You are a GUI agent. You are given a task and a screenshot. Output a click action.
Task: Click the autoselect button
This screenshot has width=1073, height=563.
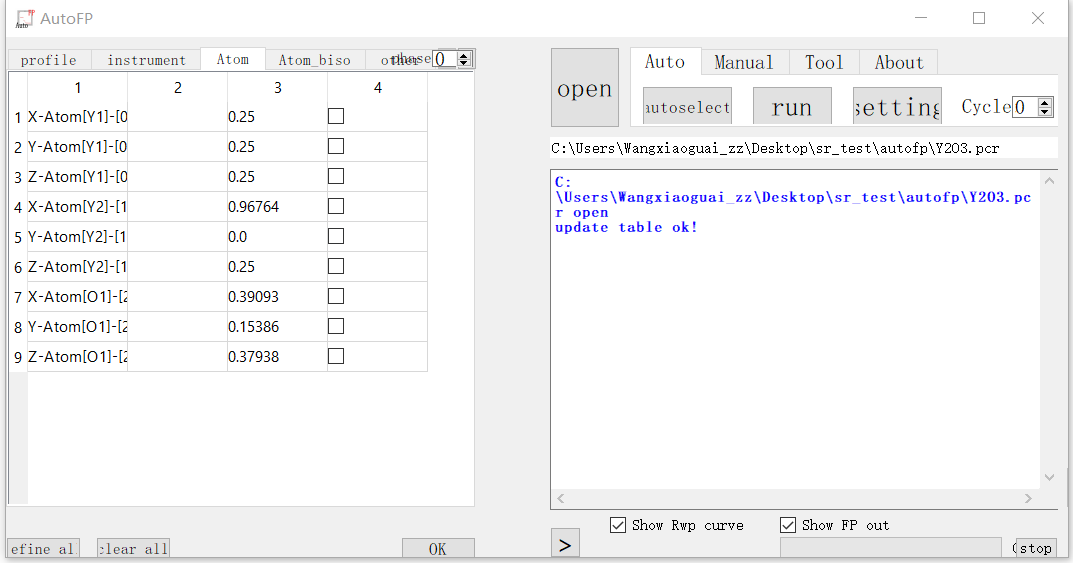coord(687,106)
